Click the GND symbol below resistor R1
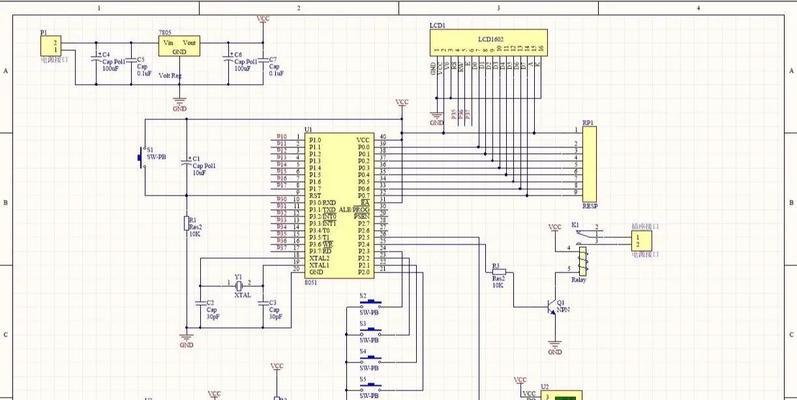The height and width of the screenshot is (400, 797). pyautogui.click(x=187, y=341)
